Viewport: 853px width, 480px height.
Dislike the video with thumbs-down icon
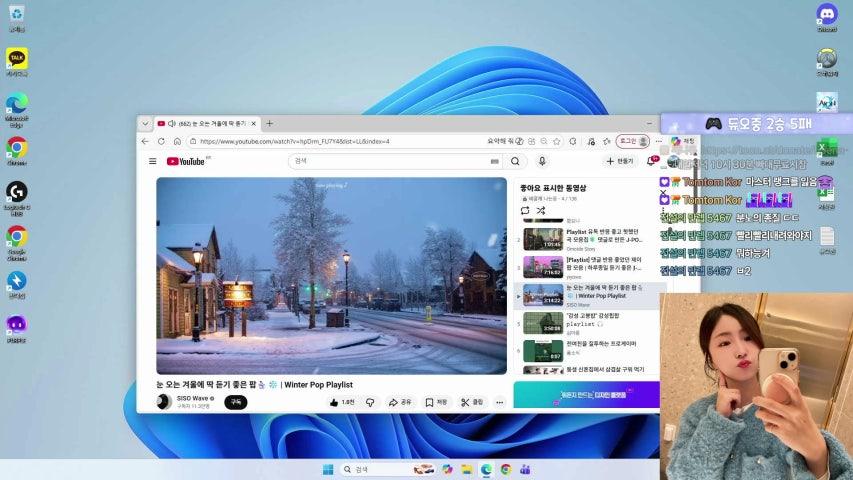(x=370, y=402)
